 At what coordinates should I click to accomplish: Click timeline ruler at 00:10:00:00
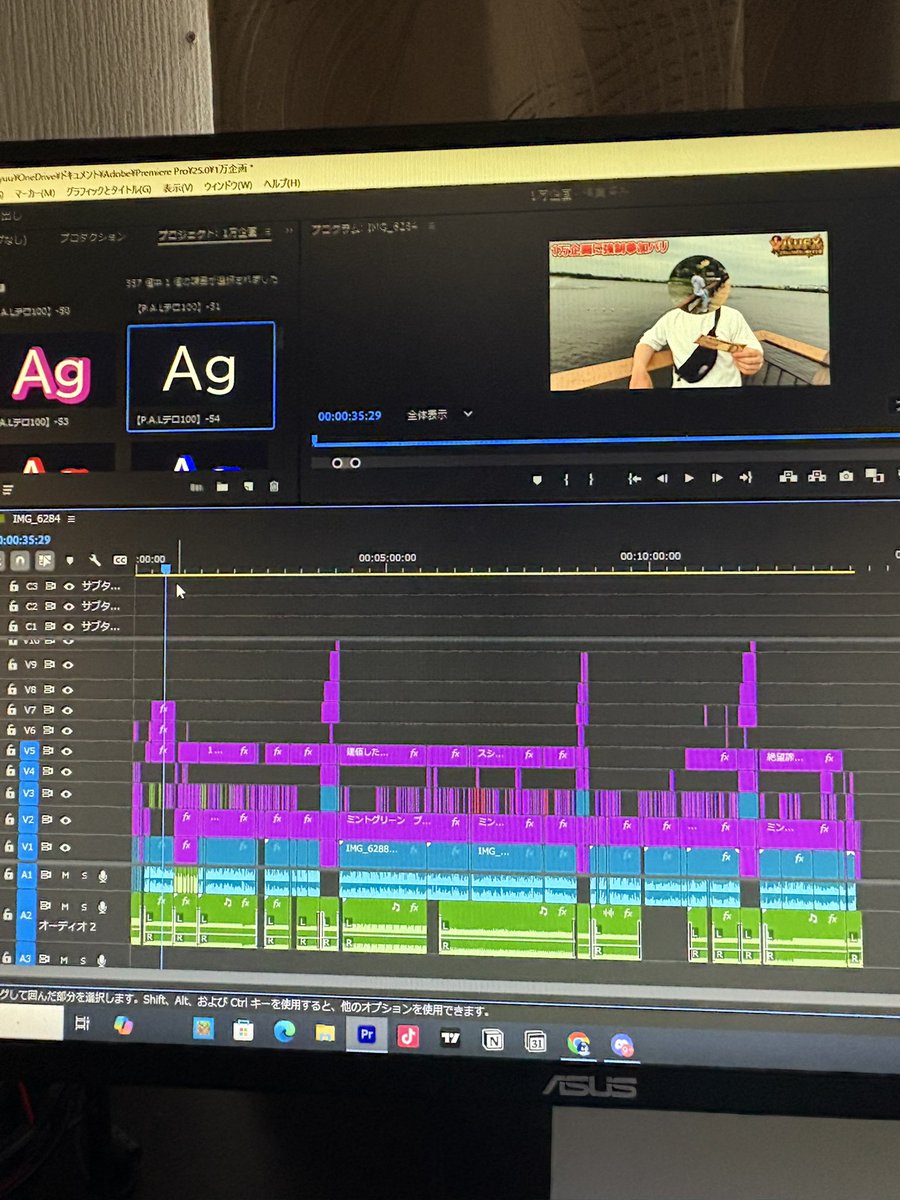(650, 555)
